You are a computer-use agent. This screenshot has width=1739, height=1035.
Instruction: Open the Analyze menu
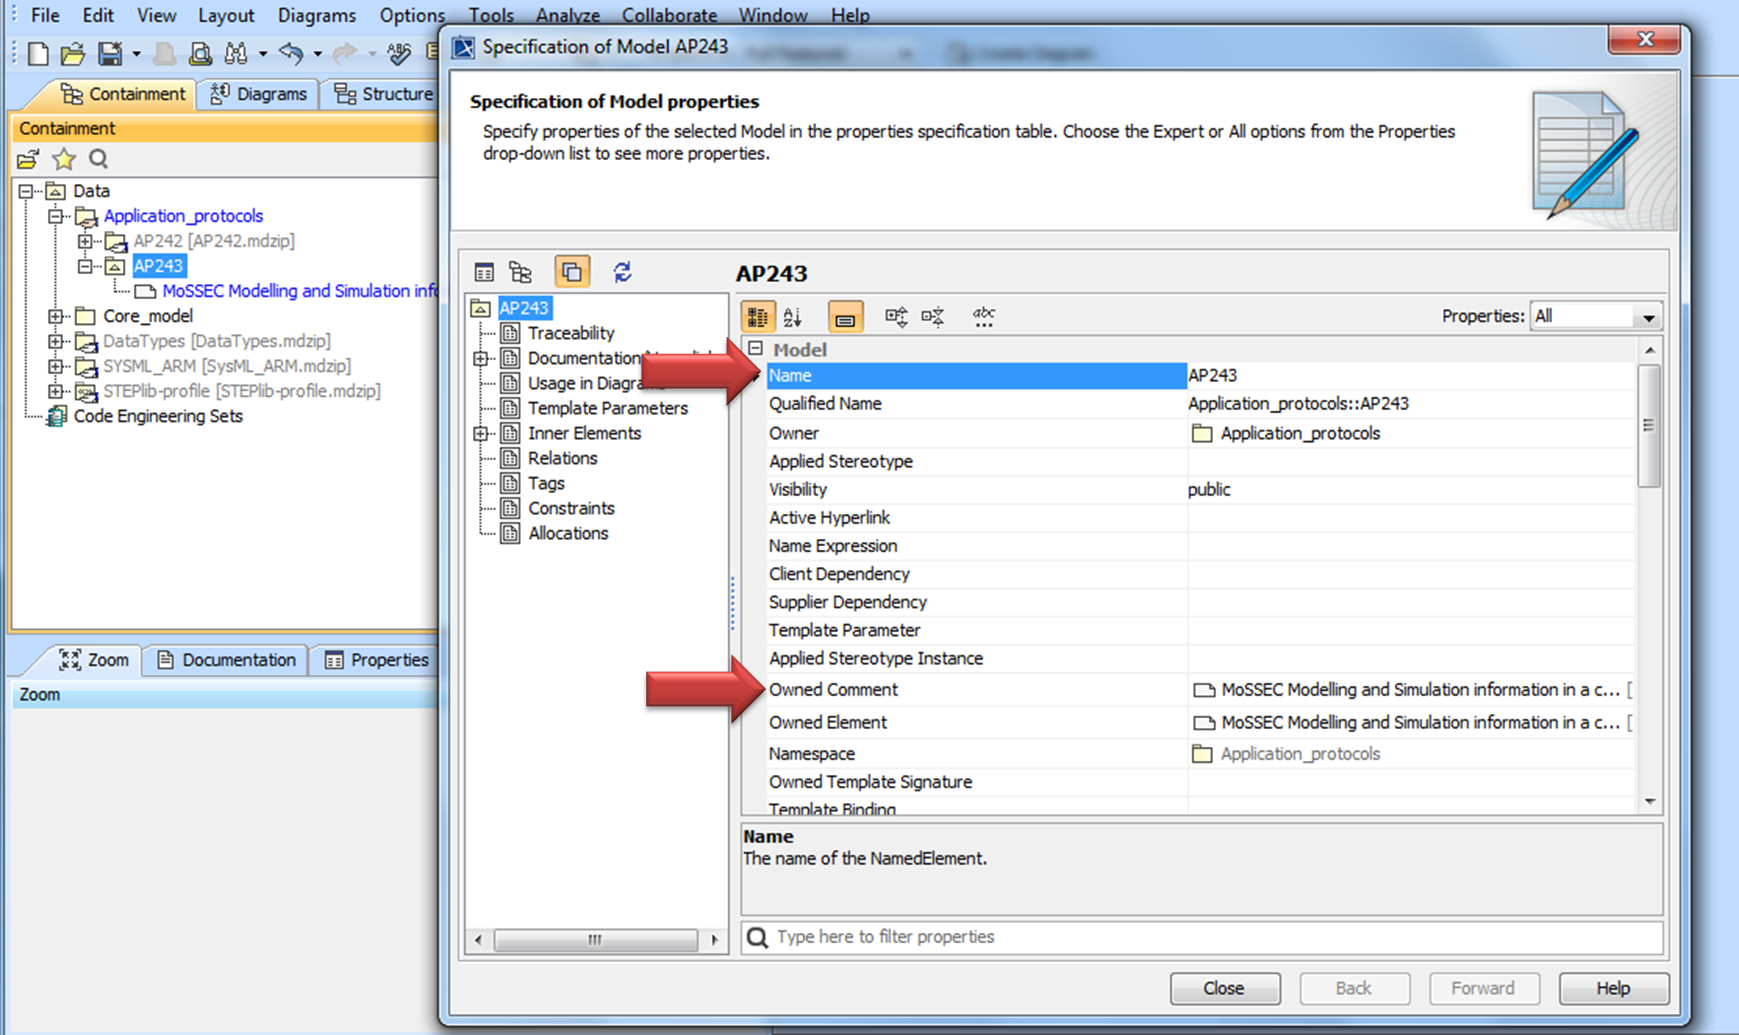pos(567,15)
